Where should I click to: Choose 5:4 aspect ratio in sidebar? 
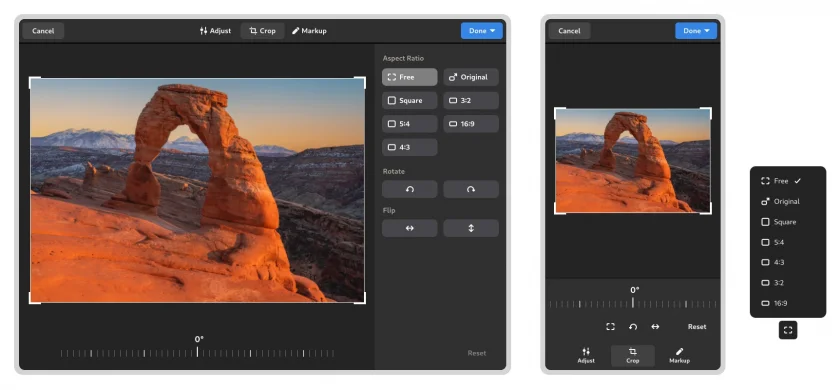tap(410, 124)
